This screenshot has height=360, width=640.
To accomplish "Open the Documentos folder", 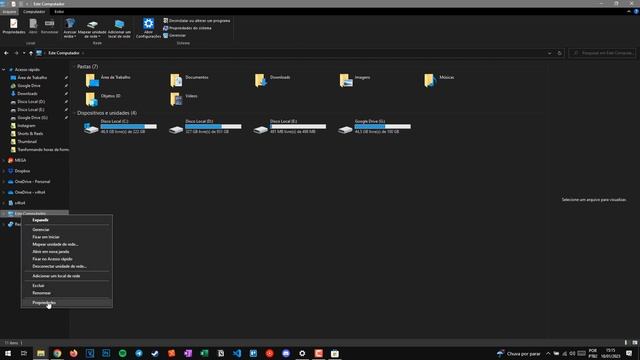I will [190, 80].
